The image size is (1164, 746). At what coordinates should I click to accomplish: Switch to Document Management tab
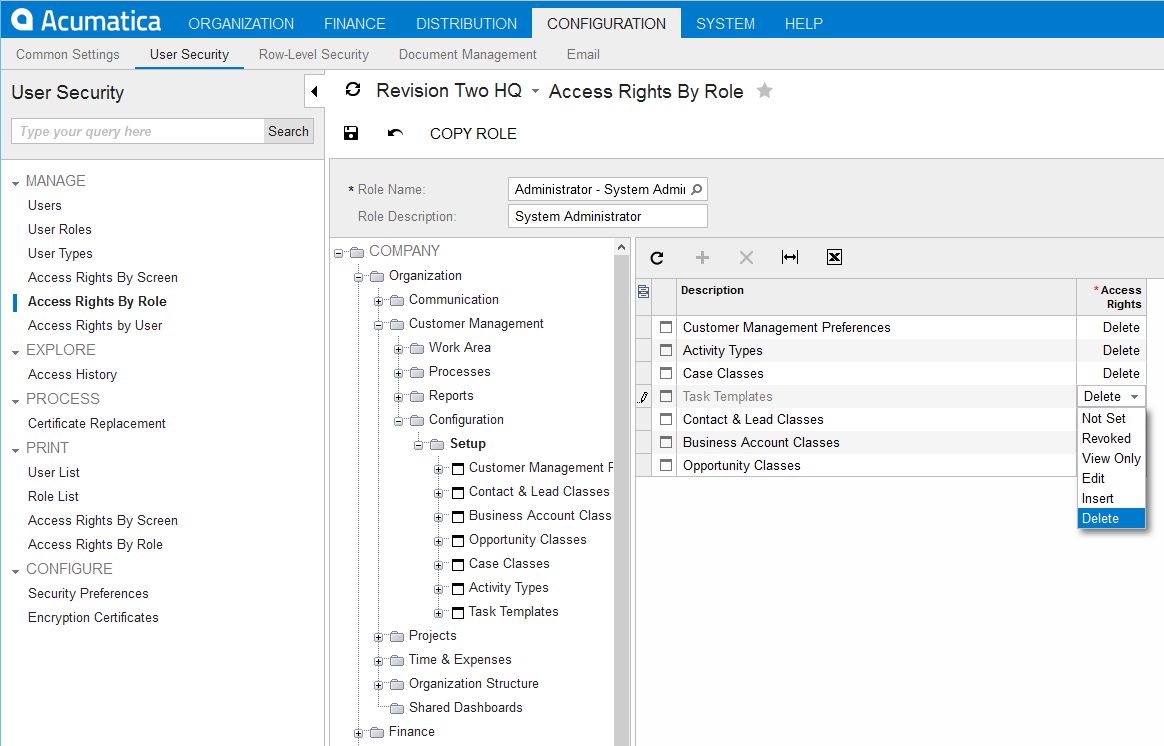coord(468,54)
